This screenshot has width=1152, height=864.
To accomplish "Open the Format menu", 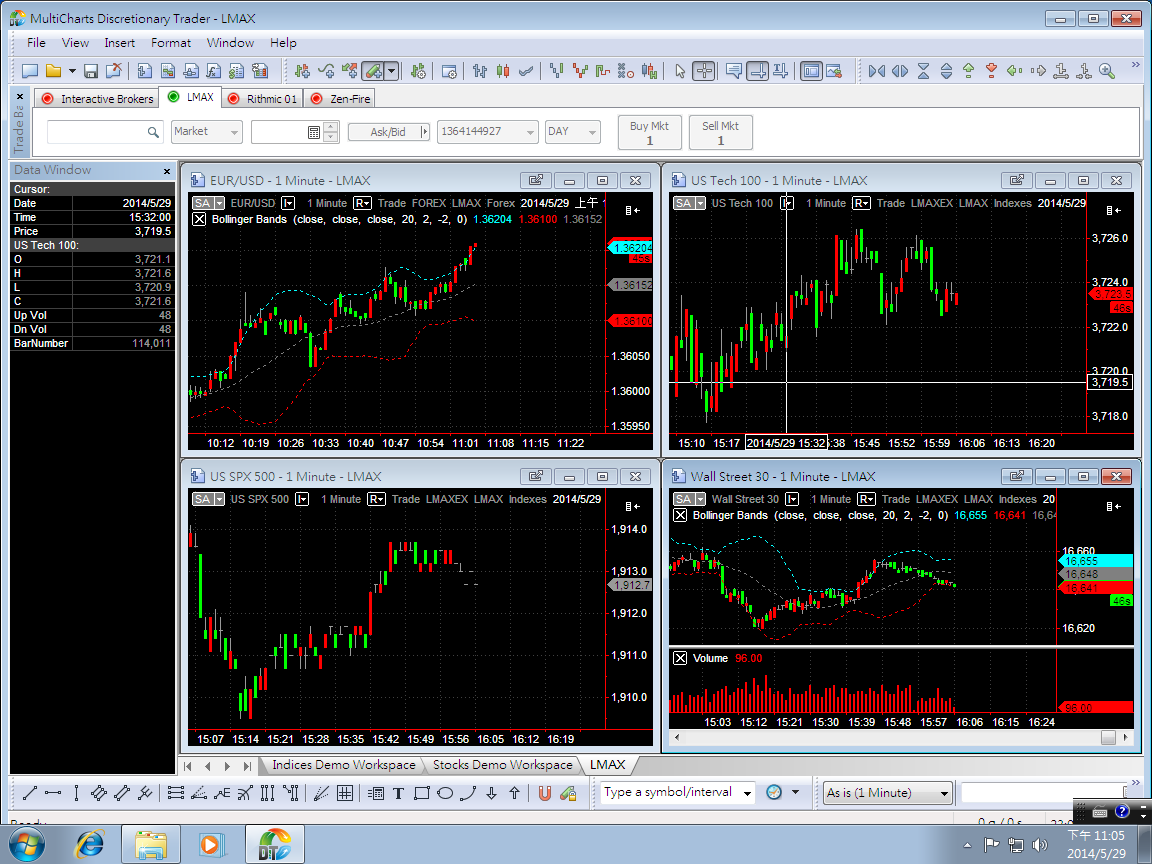I will (171, 43).
